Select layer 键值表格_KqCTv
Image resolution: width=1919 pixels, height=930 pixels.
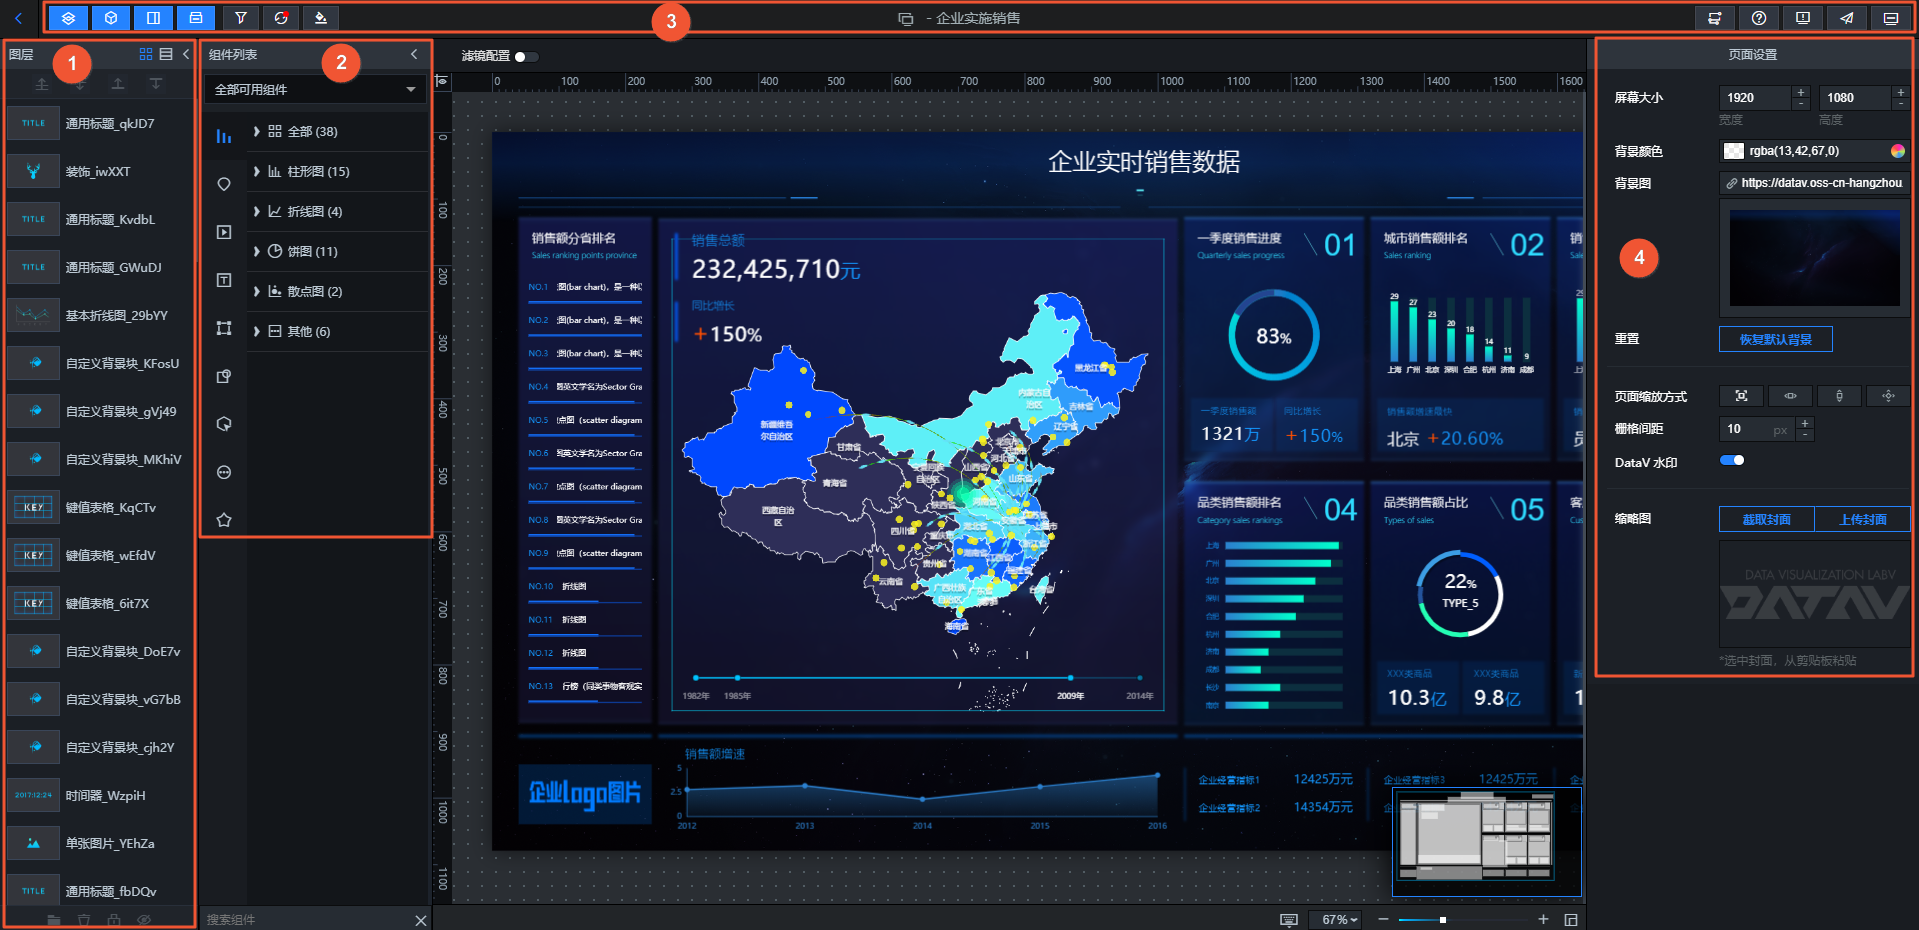pyautogui.click(x=98, y=507)
